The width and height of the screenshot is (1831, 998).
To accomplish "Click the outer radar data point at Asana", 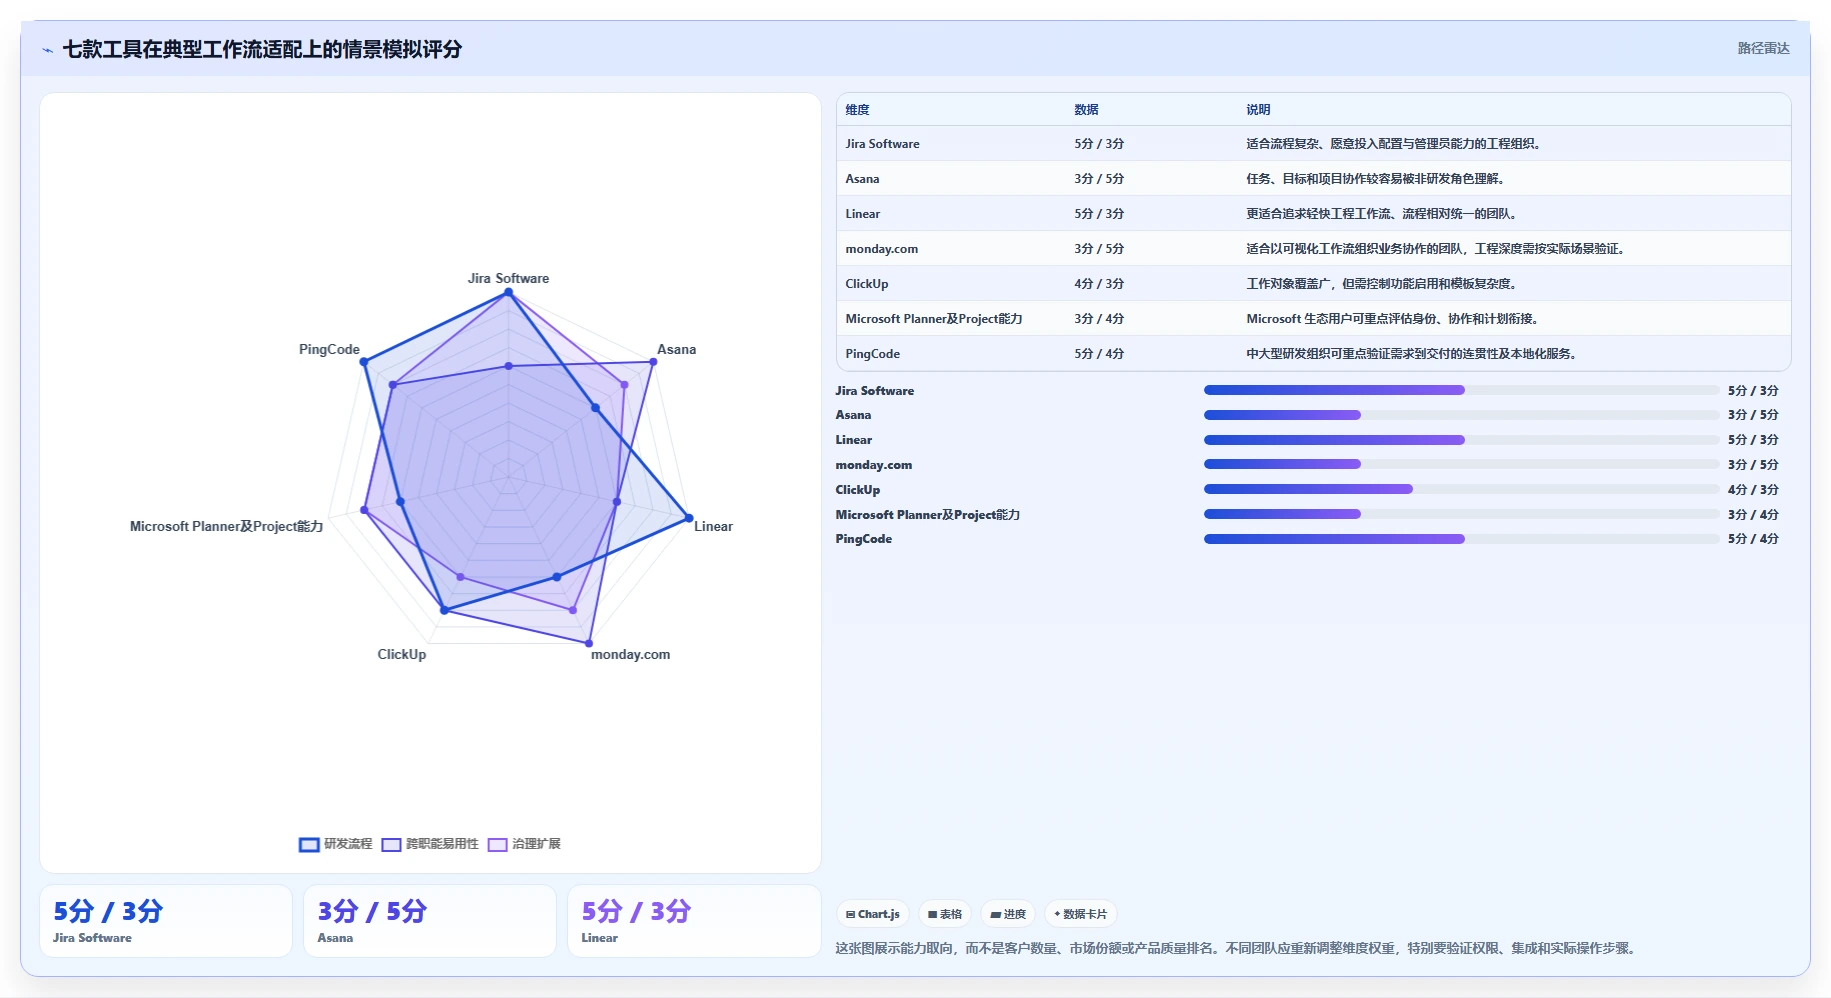I will (x=653, y=362).
